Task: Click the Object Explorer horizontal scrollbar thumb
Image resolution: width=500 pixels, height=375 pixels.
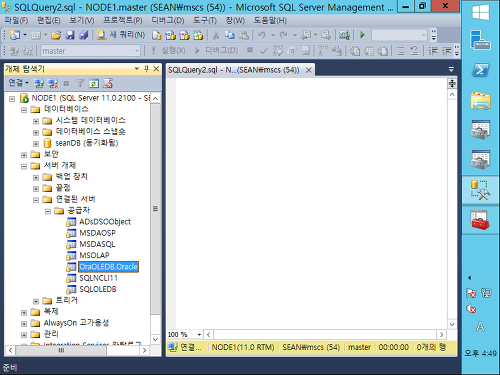Action: 61,350
